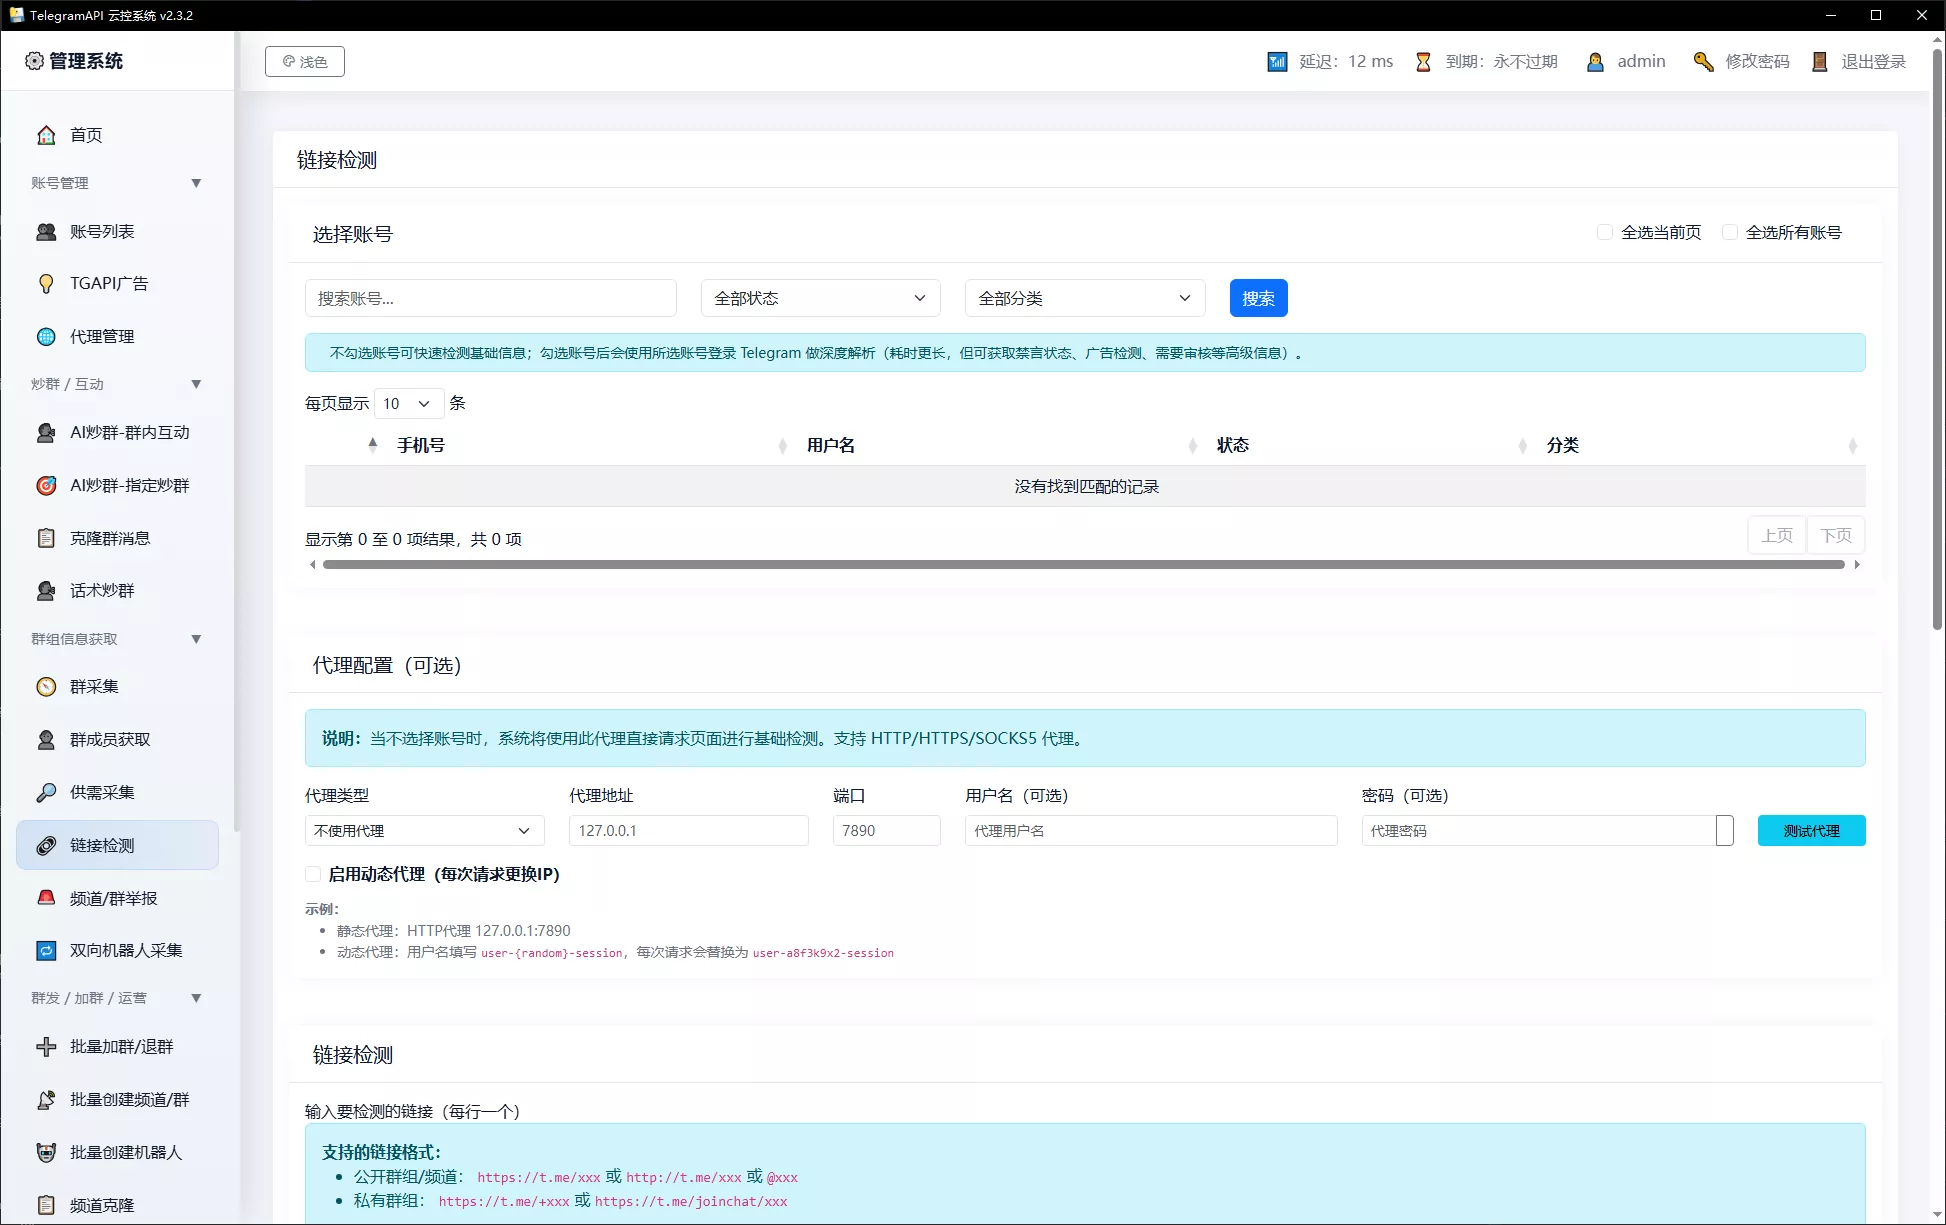
Task: Focus the 端口 7890 field
Action: click(886, 831)
